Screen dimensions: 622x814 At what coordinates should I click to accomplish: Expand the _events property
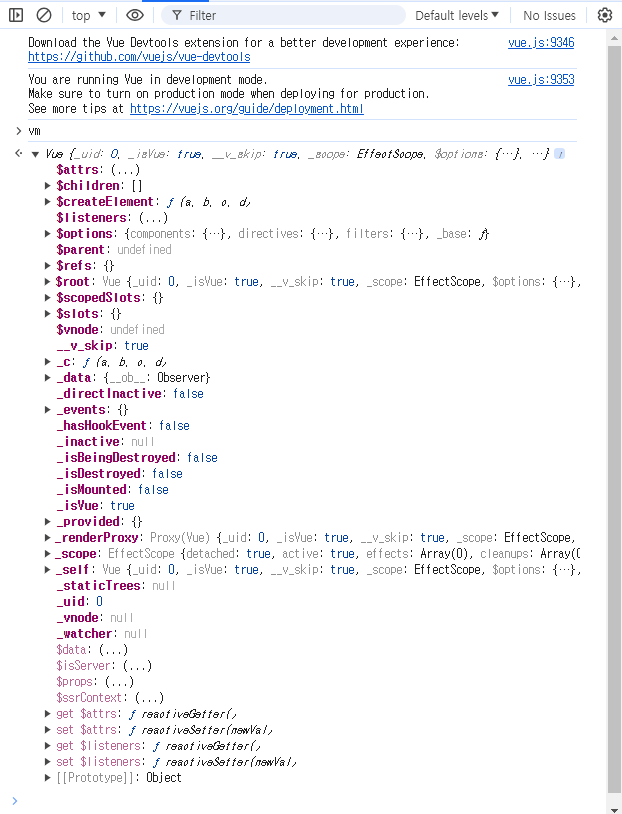[47, 410]
